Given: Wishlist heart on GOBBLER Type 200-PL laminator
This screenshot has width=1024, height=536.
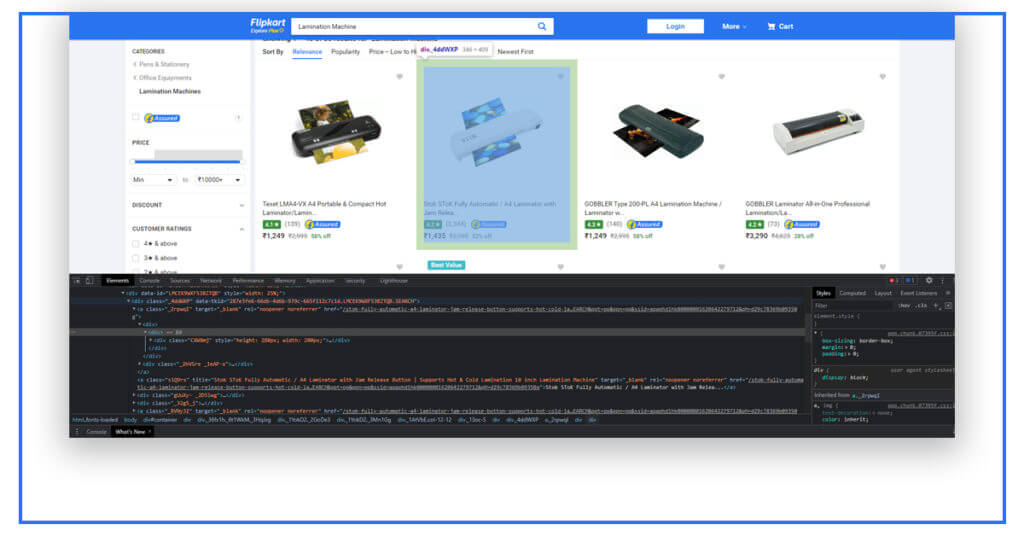Looking at the screenshot, I should click(722, 77).
